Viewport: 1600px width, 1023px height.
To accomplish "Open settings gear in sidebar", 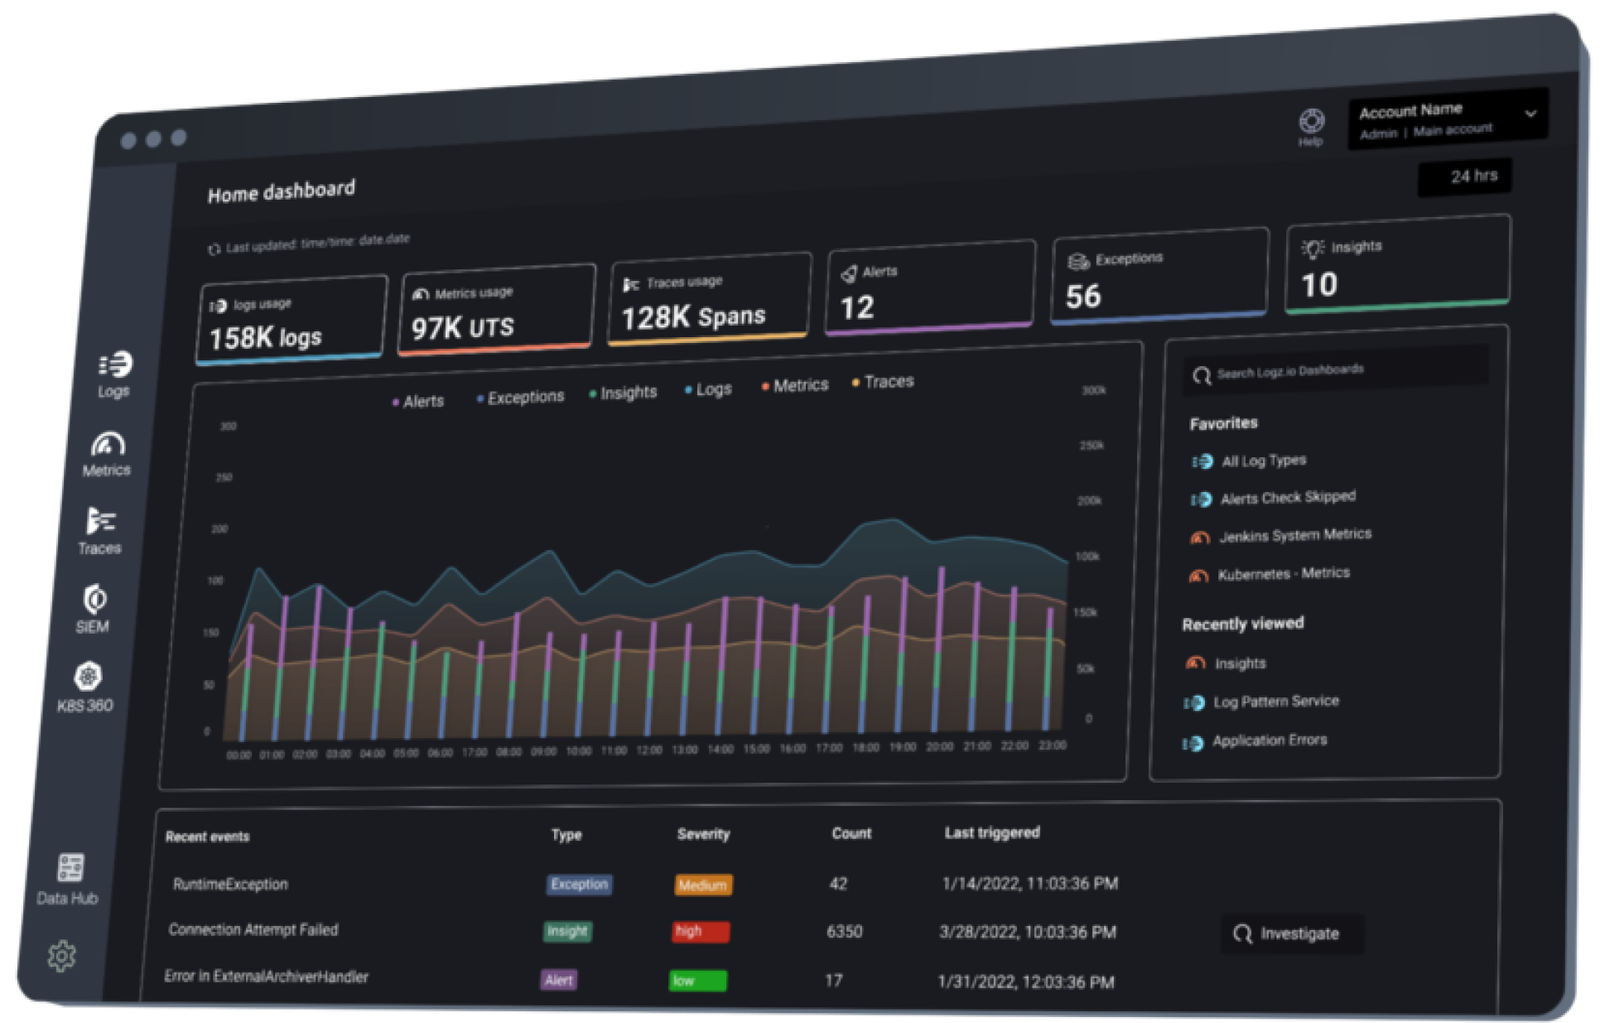I will tap(62, 956).
